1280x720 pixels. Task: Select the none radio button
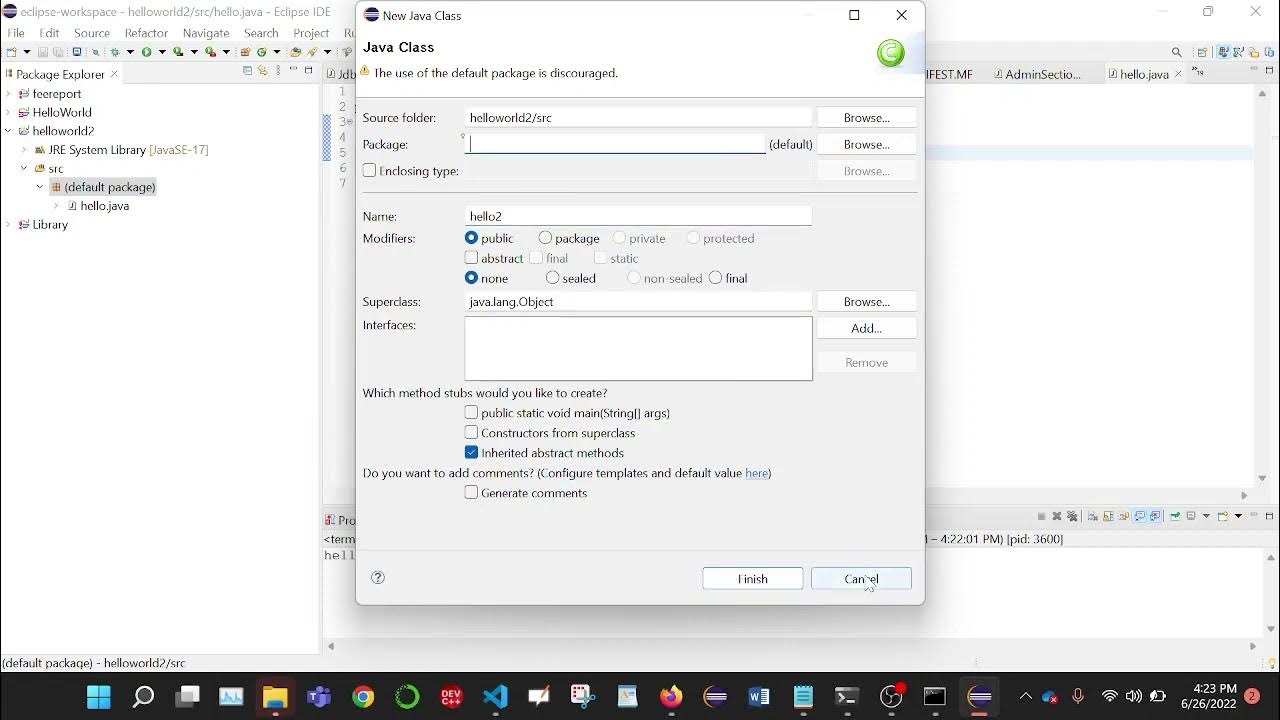pos(472,278)
